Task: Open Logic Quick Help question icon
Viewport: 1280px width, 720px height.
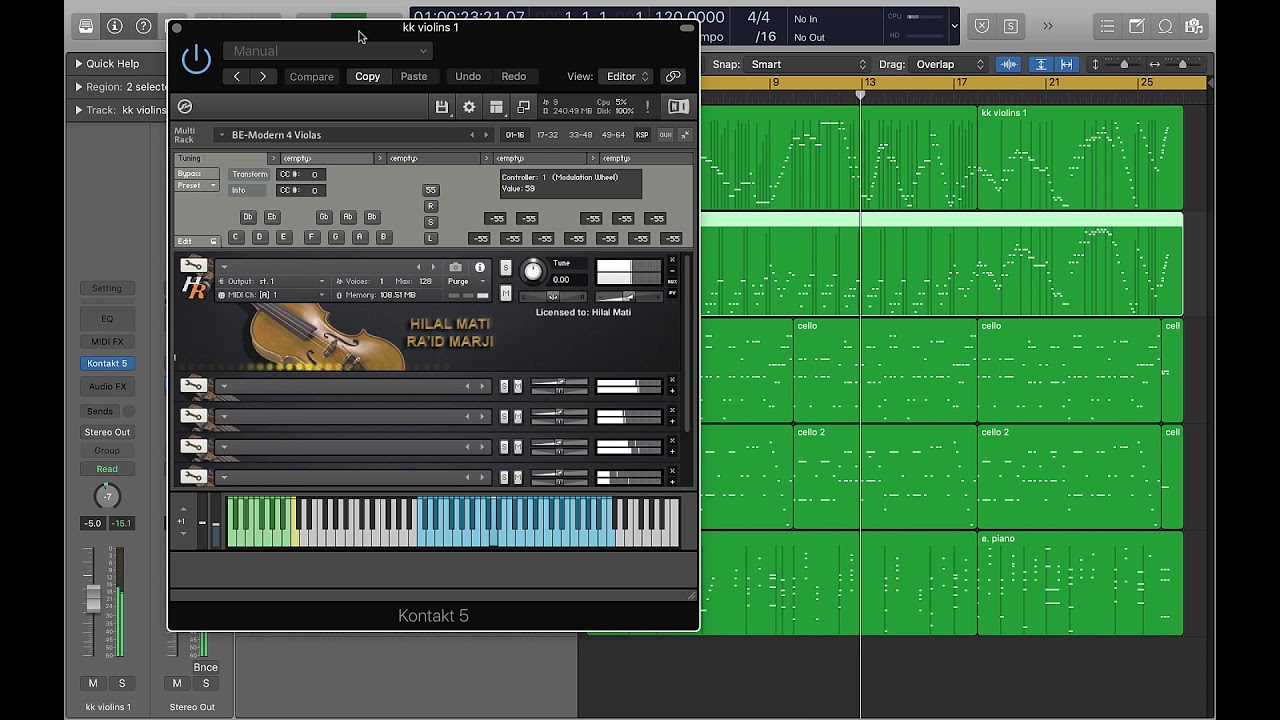Action: [144, 26]
